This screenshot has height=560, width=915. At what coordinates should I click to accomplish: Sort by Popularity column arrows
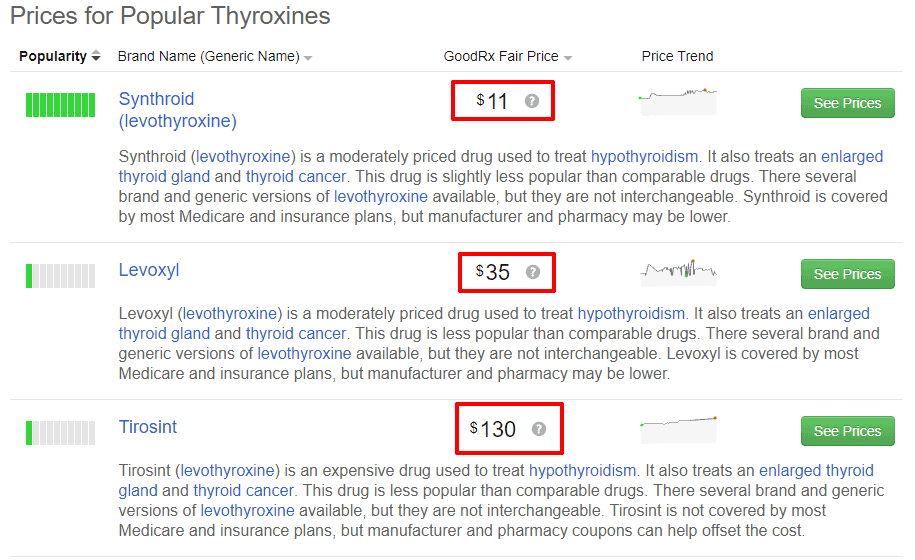[96, 56]
